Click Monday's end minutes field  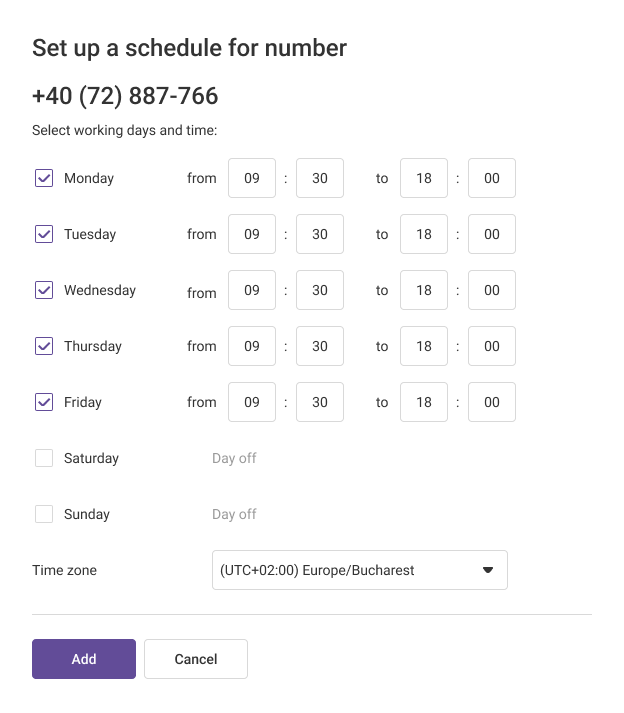coord(492,178)
